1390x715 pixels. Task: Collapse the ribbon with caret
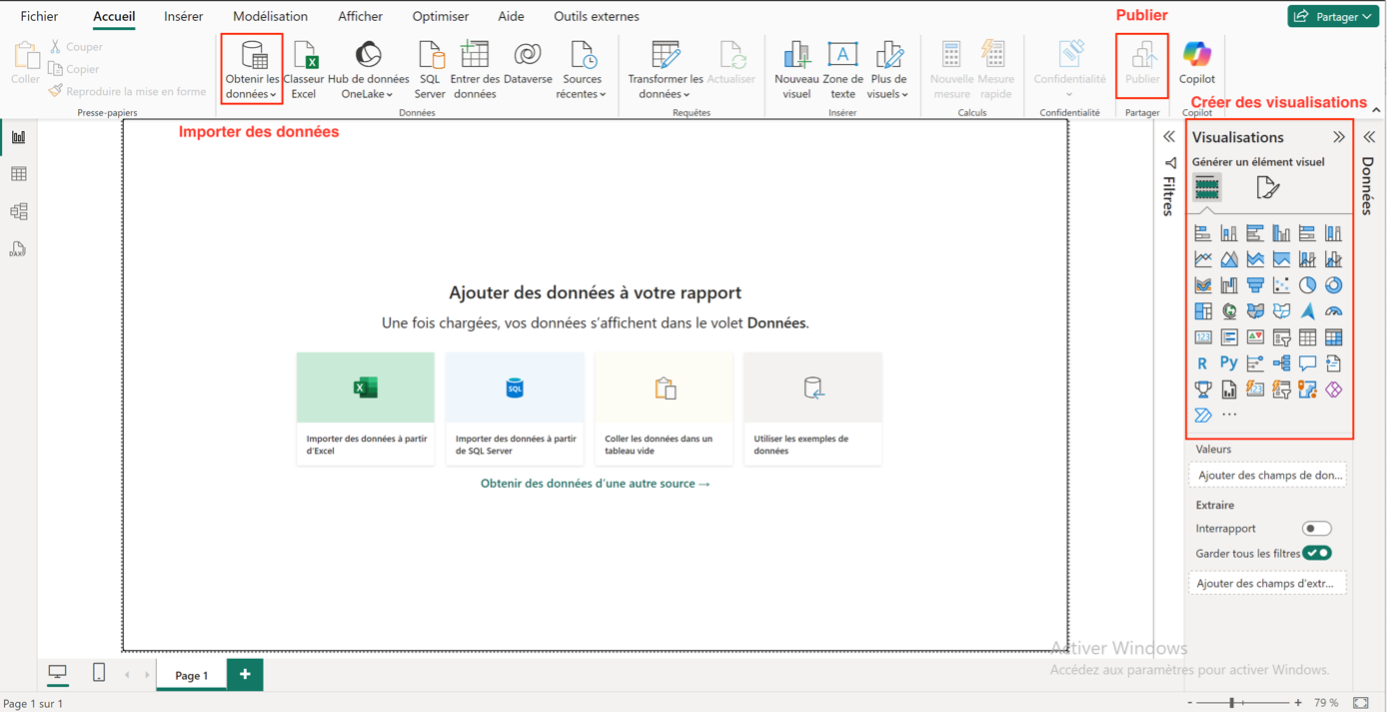click(1376, 110)
